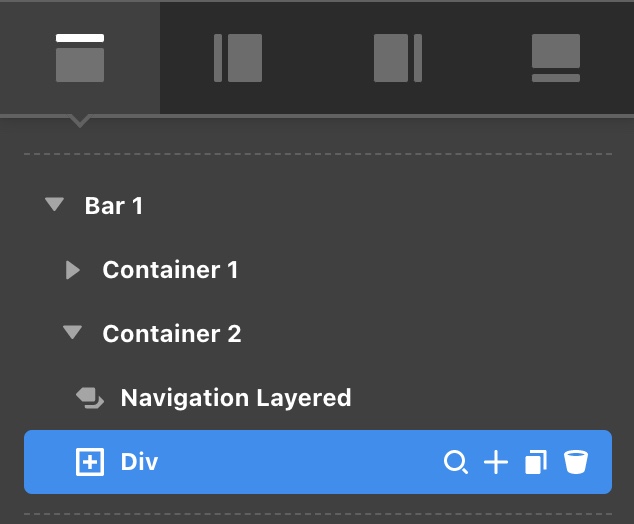The width and height of the screenshot is (634, 524).
Task: Select the Bar 1 element label
Action: click(x=114, y=206)
